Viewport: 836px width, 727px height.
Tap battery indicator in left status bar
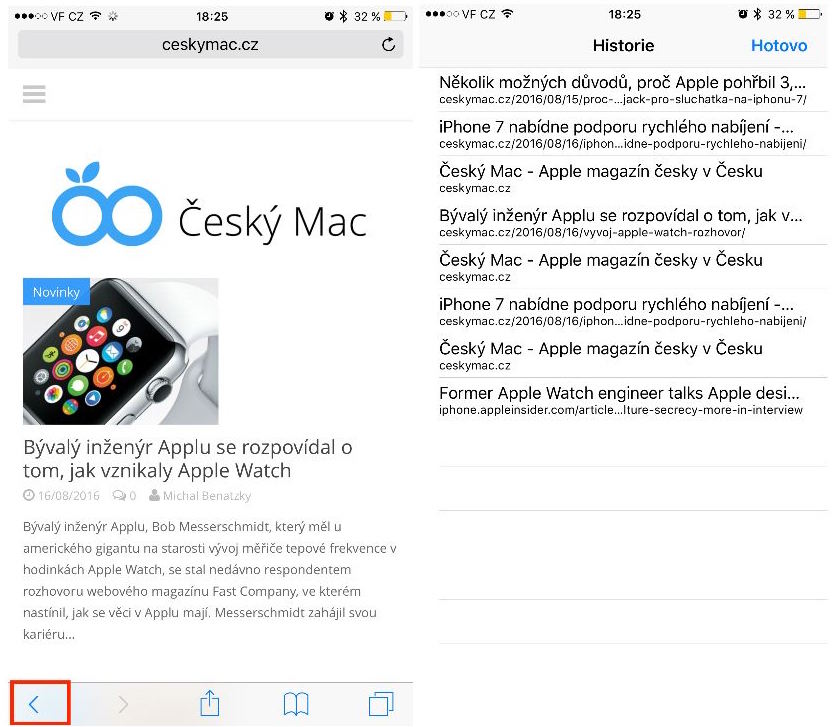[396, 17]
